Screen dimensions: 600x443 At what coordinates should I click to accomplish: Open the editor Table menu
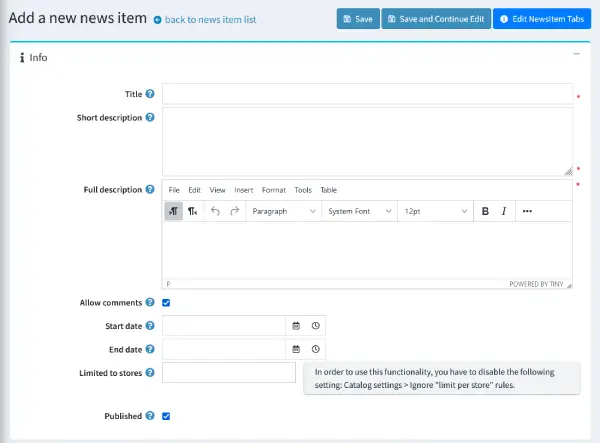tap(329, 190)
